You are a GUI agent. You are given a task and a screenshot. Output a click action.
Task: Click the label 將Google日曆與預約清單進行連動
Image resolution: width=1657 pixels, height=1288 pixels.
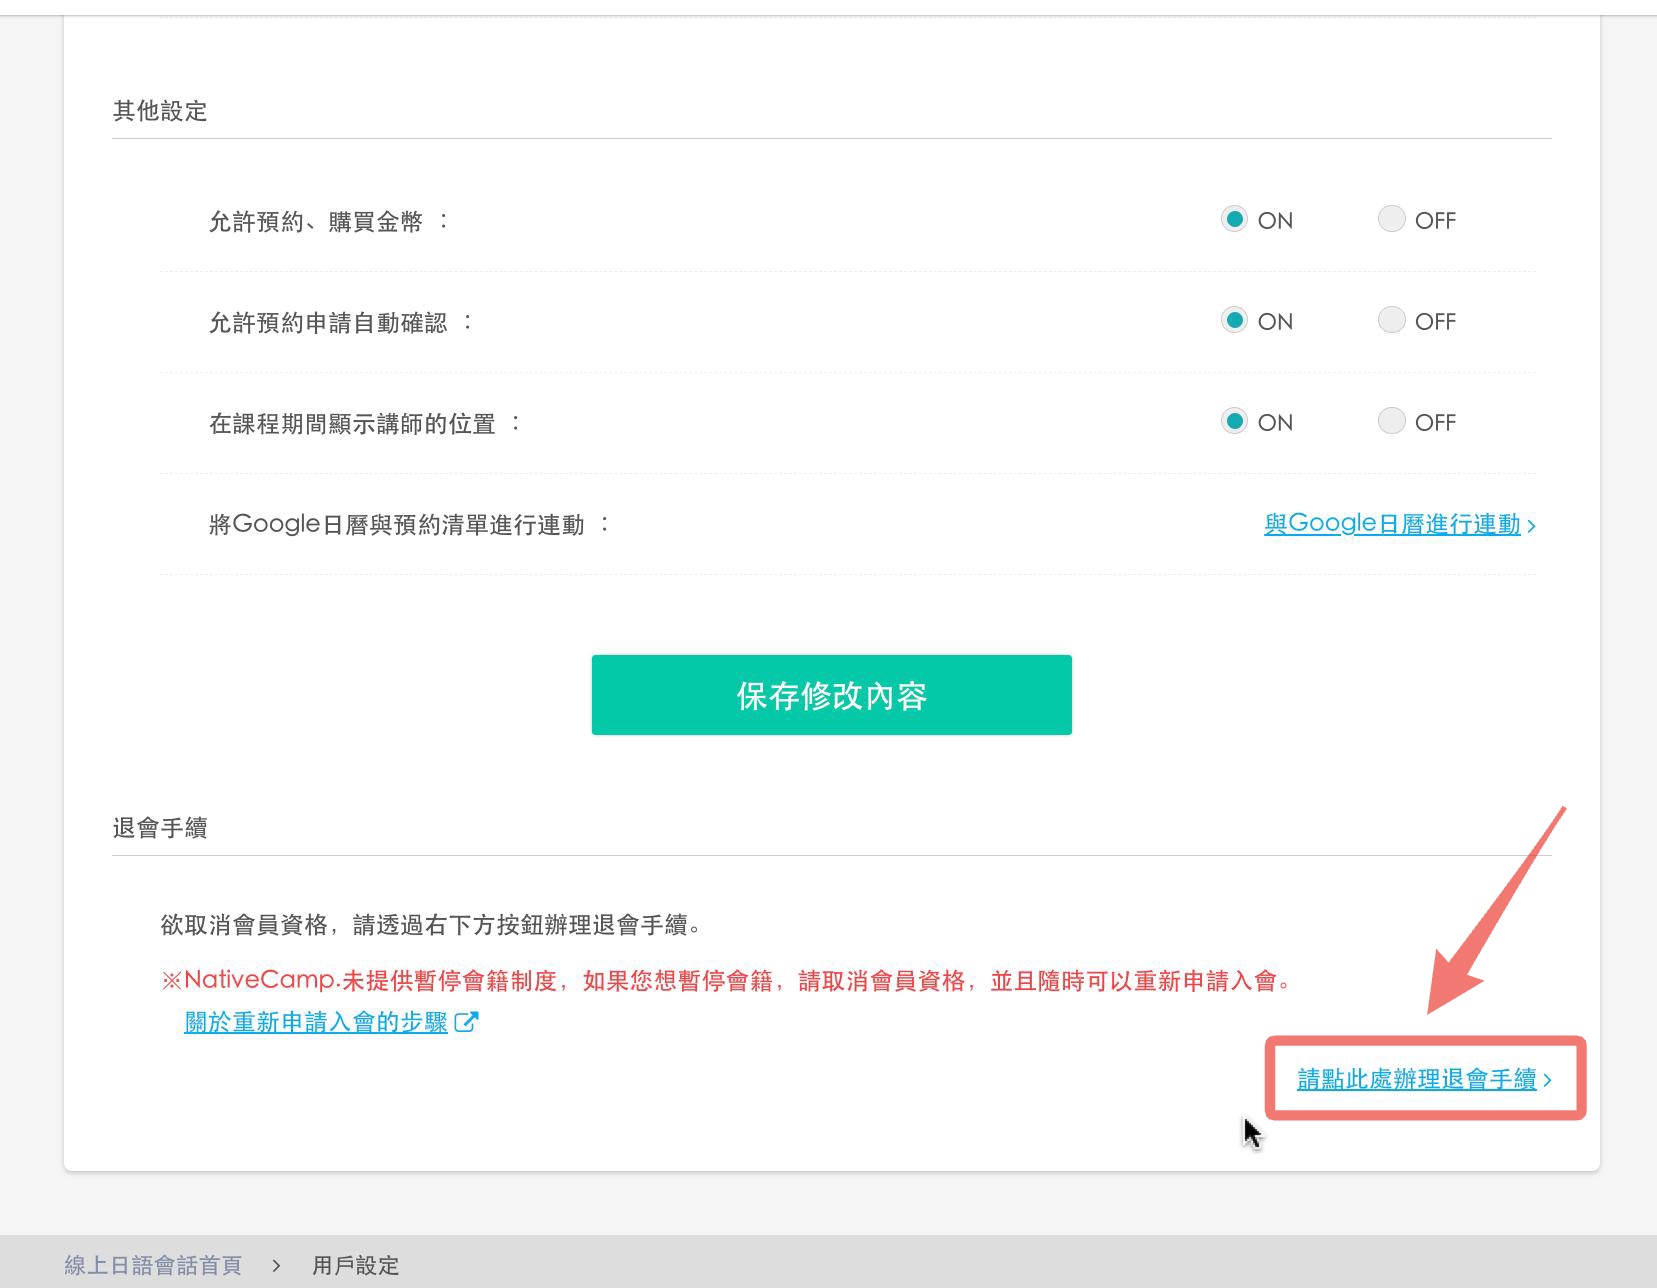click(x=397, y=524)
